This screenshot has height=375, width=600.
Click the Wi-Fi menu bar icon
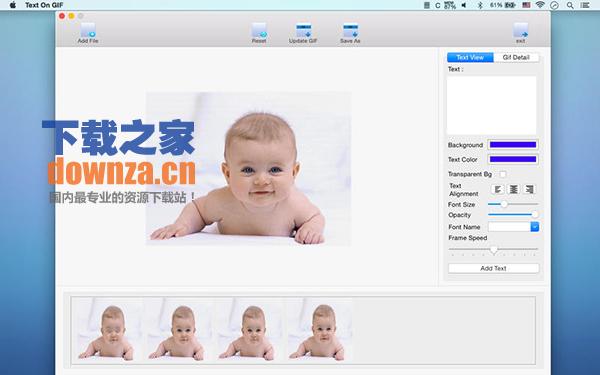(540, 5)
